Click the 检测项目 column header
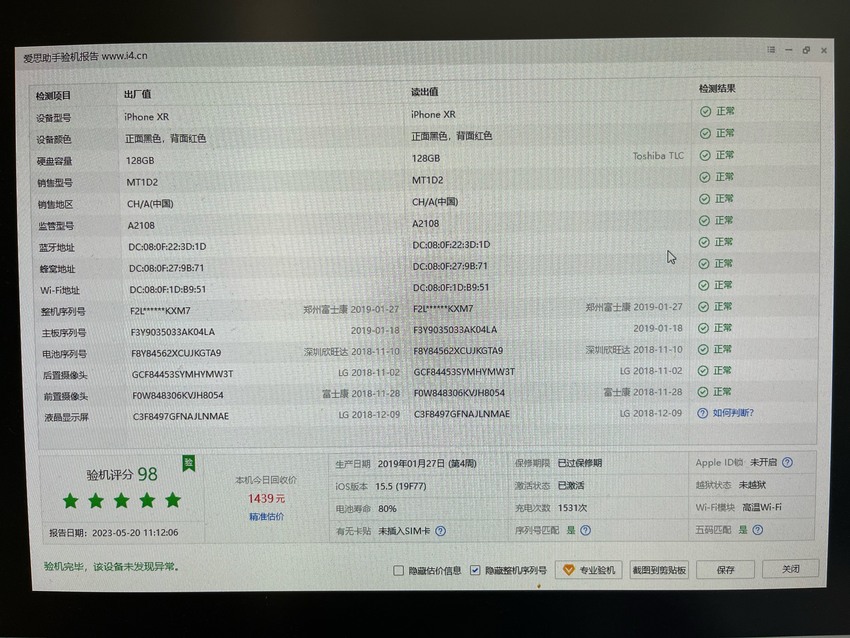Image resolution: width=850 pixels, height=638 pixels. coord(53,96)
